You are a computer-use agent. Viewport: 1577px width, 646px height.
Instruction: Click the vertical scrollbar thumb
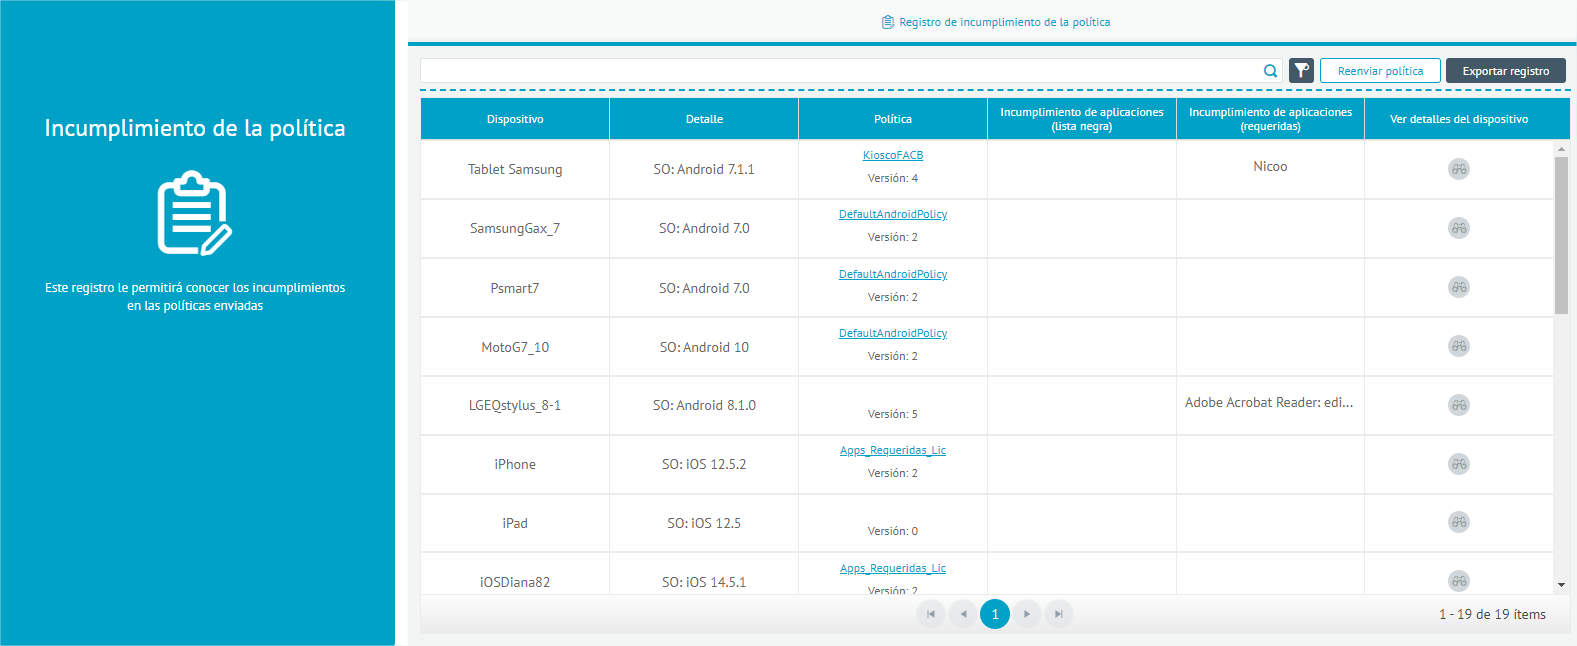click(1561, 235)
